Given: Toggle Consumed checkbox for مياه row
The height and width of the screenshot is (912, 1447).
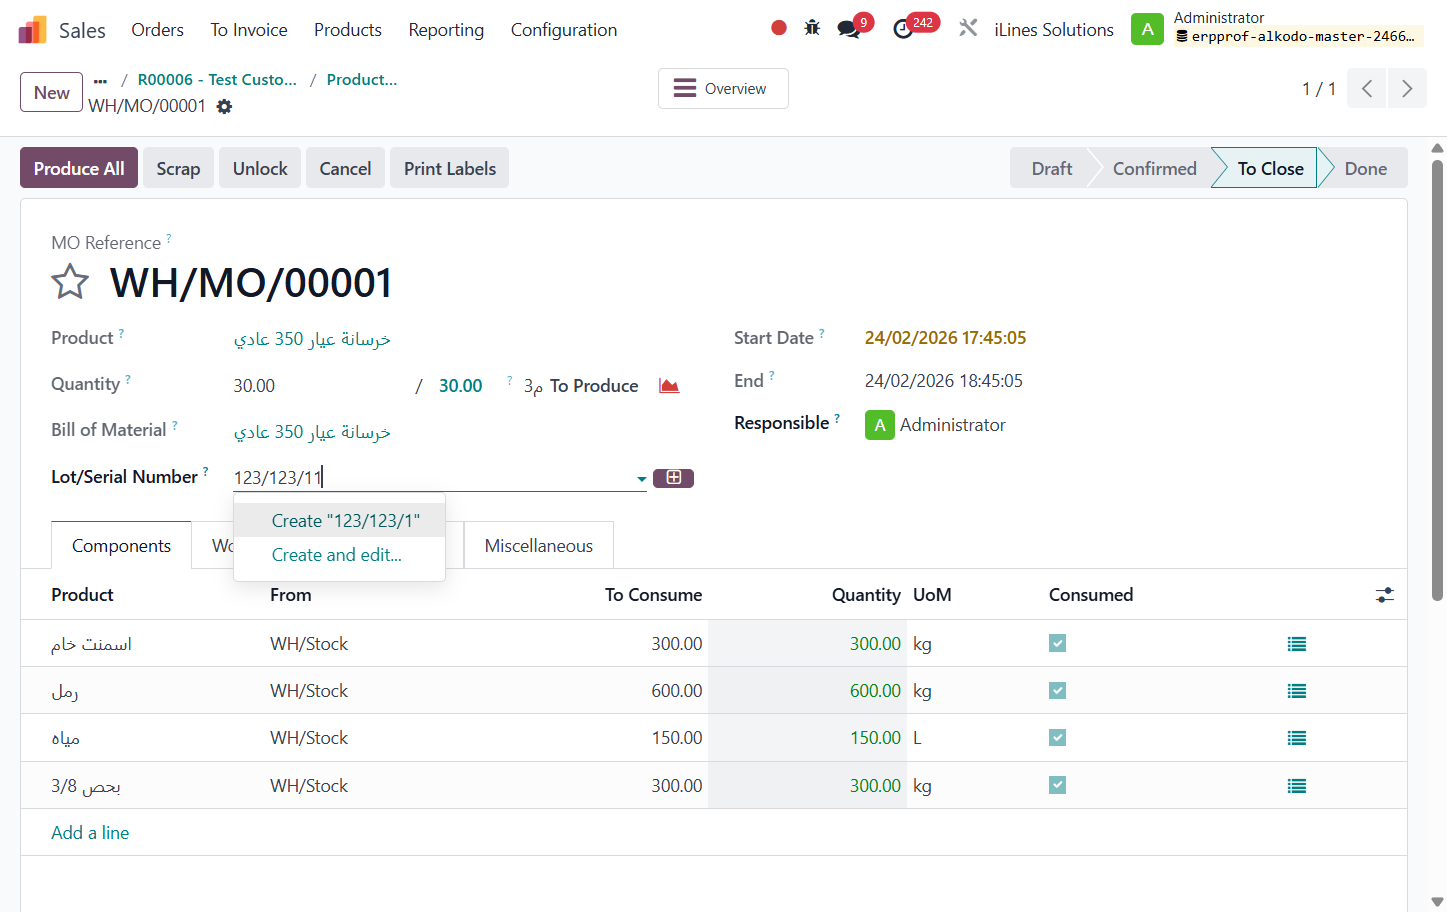Looking at the screenshot, I should (1057, 737).
